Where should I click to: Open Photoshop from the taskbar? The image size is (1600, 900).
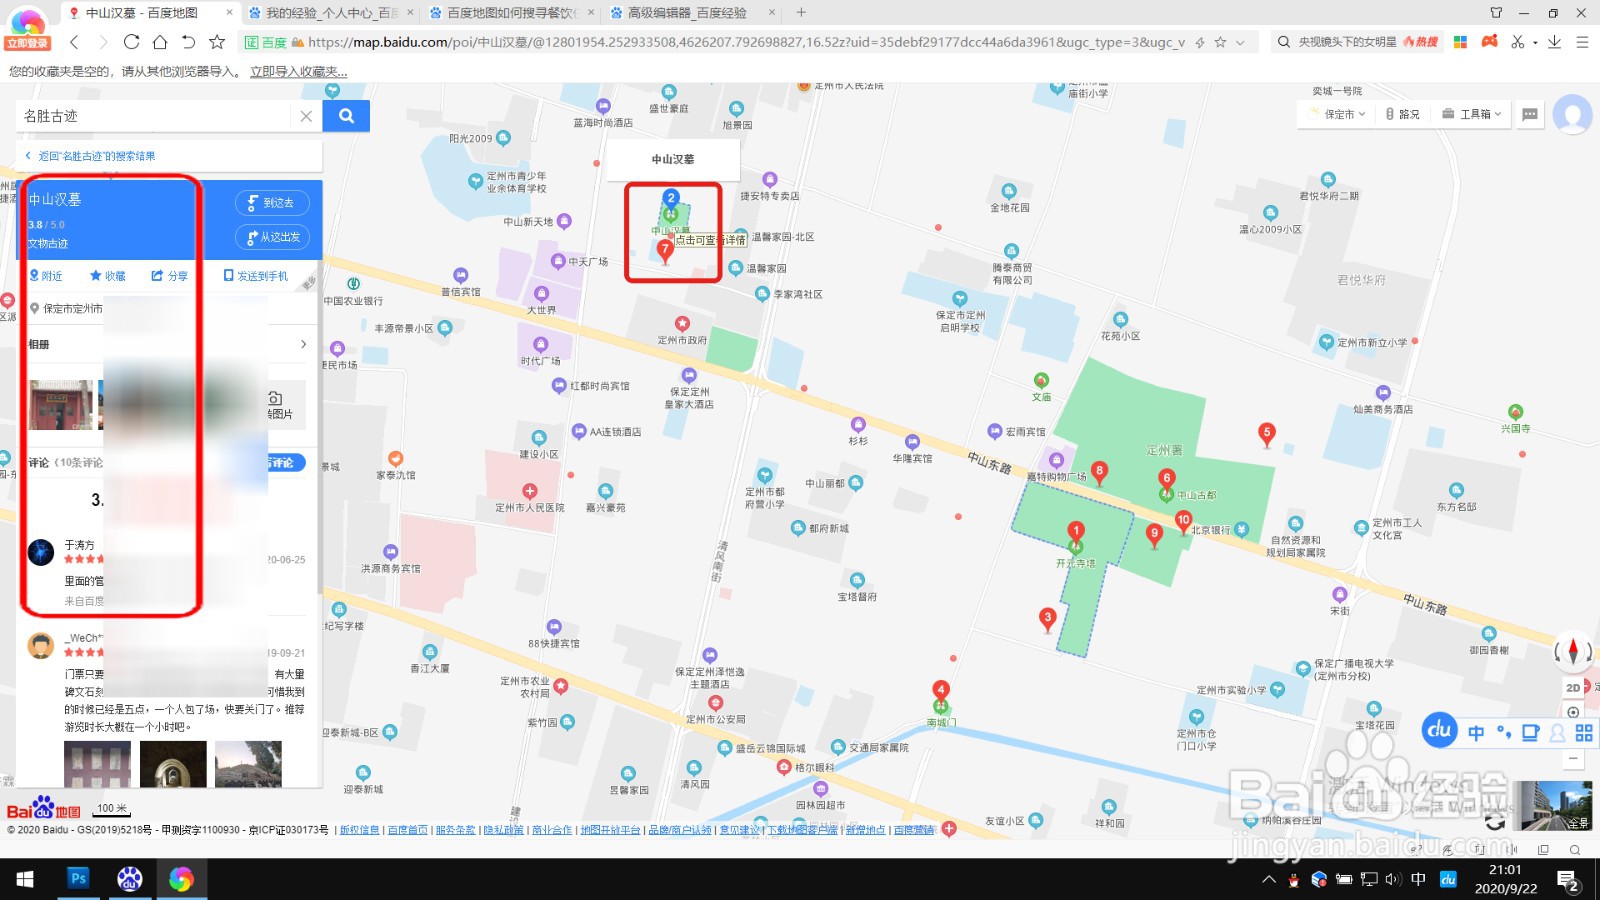[78, 879]
